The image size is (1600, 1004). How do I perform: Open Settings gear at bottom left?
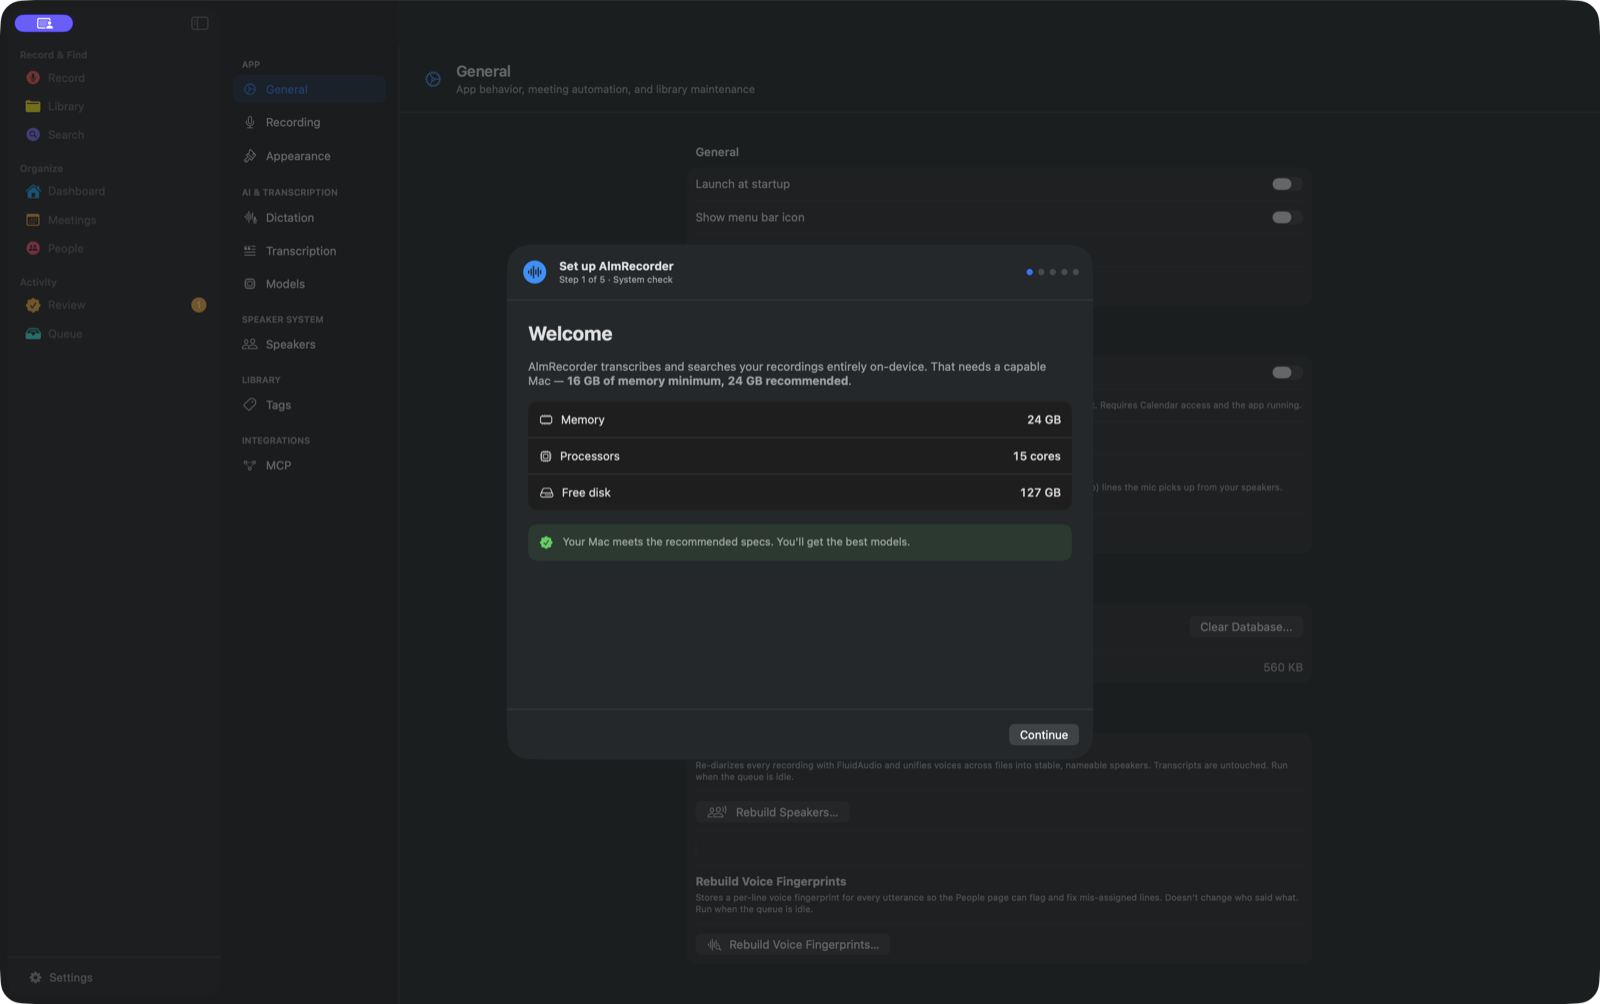(x=36, y=978)
